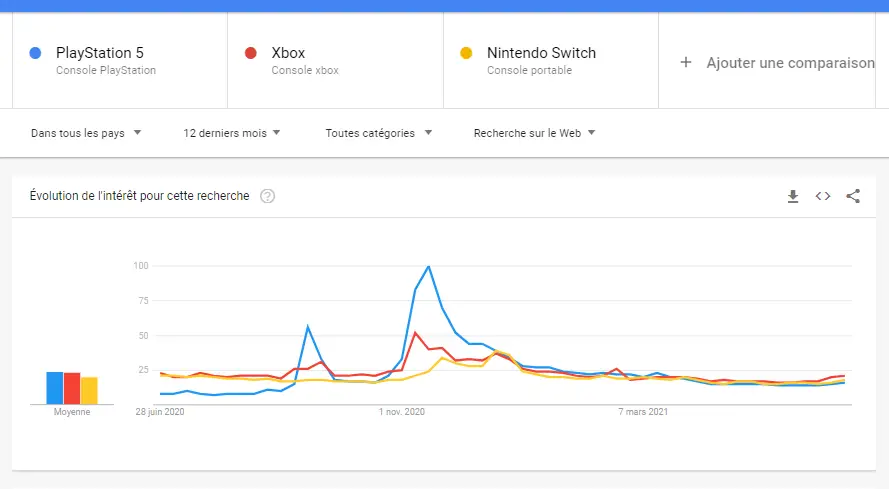
Task: Click the blue average bar above Moyenne
Action: coord(54,388)
